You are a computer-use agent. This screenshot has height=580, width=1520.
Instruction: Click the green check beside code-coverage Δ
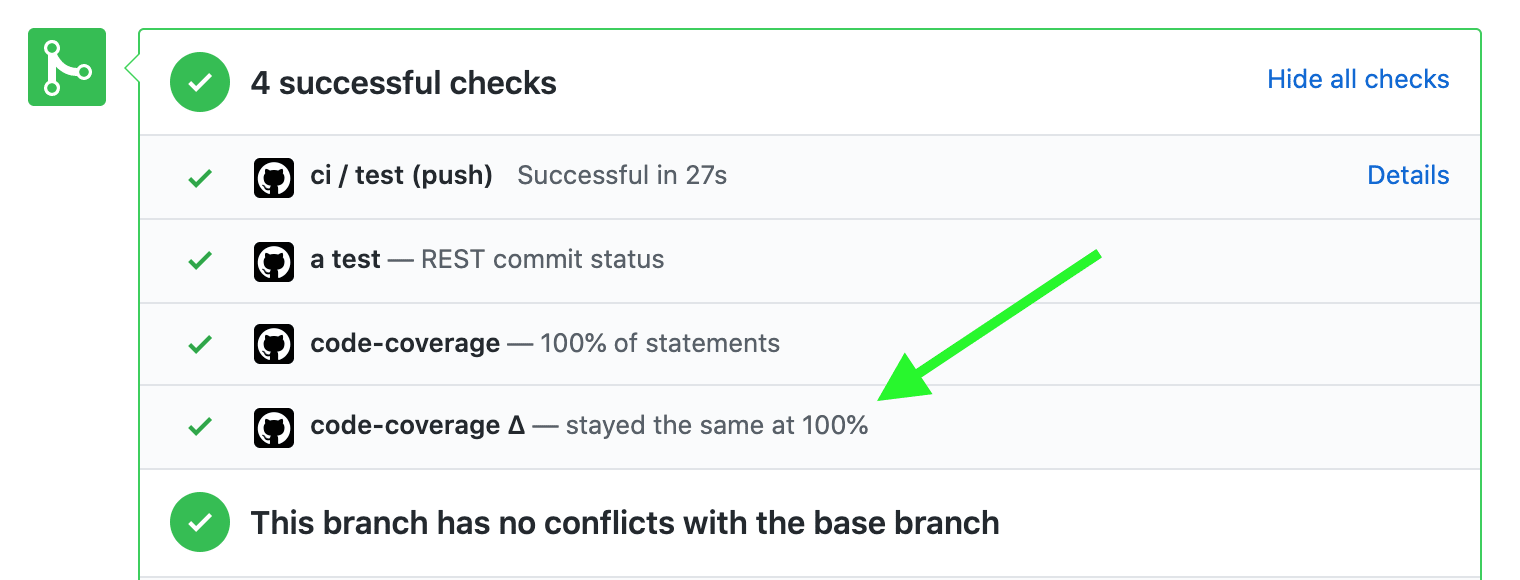coord(200,426)
